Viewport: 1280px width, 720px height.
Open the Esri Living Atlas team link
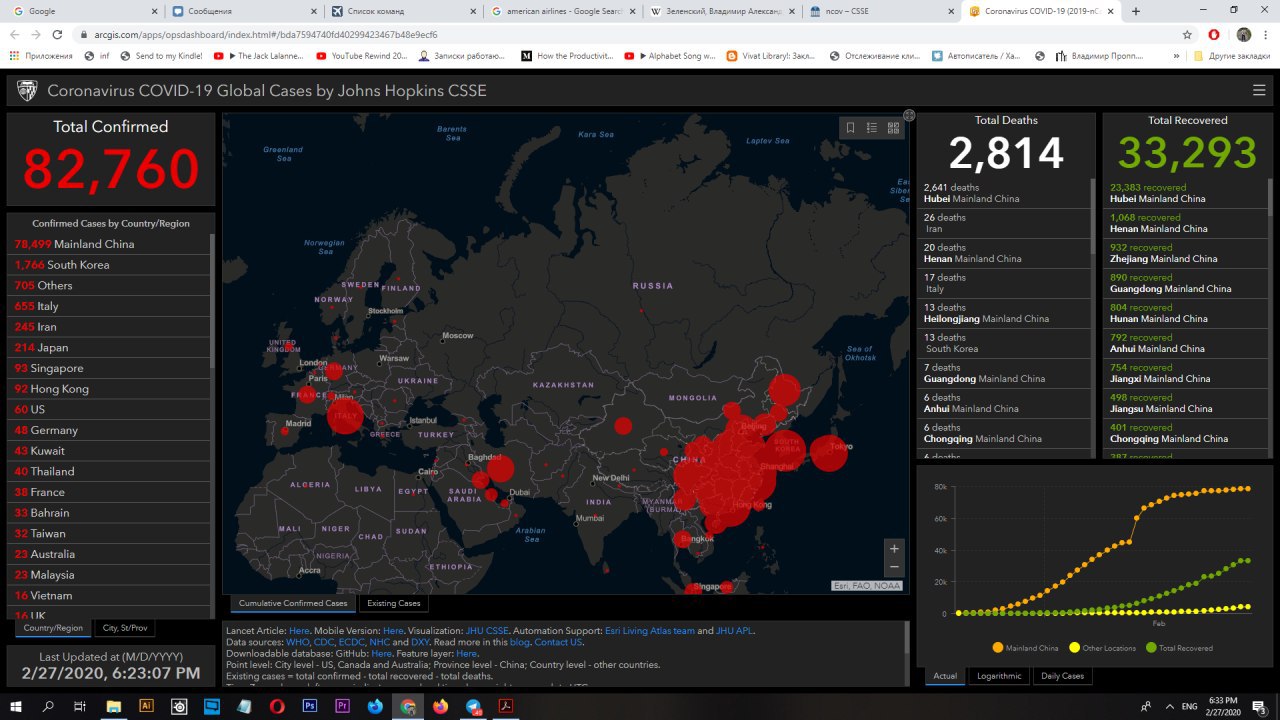[651, 631]
